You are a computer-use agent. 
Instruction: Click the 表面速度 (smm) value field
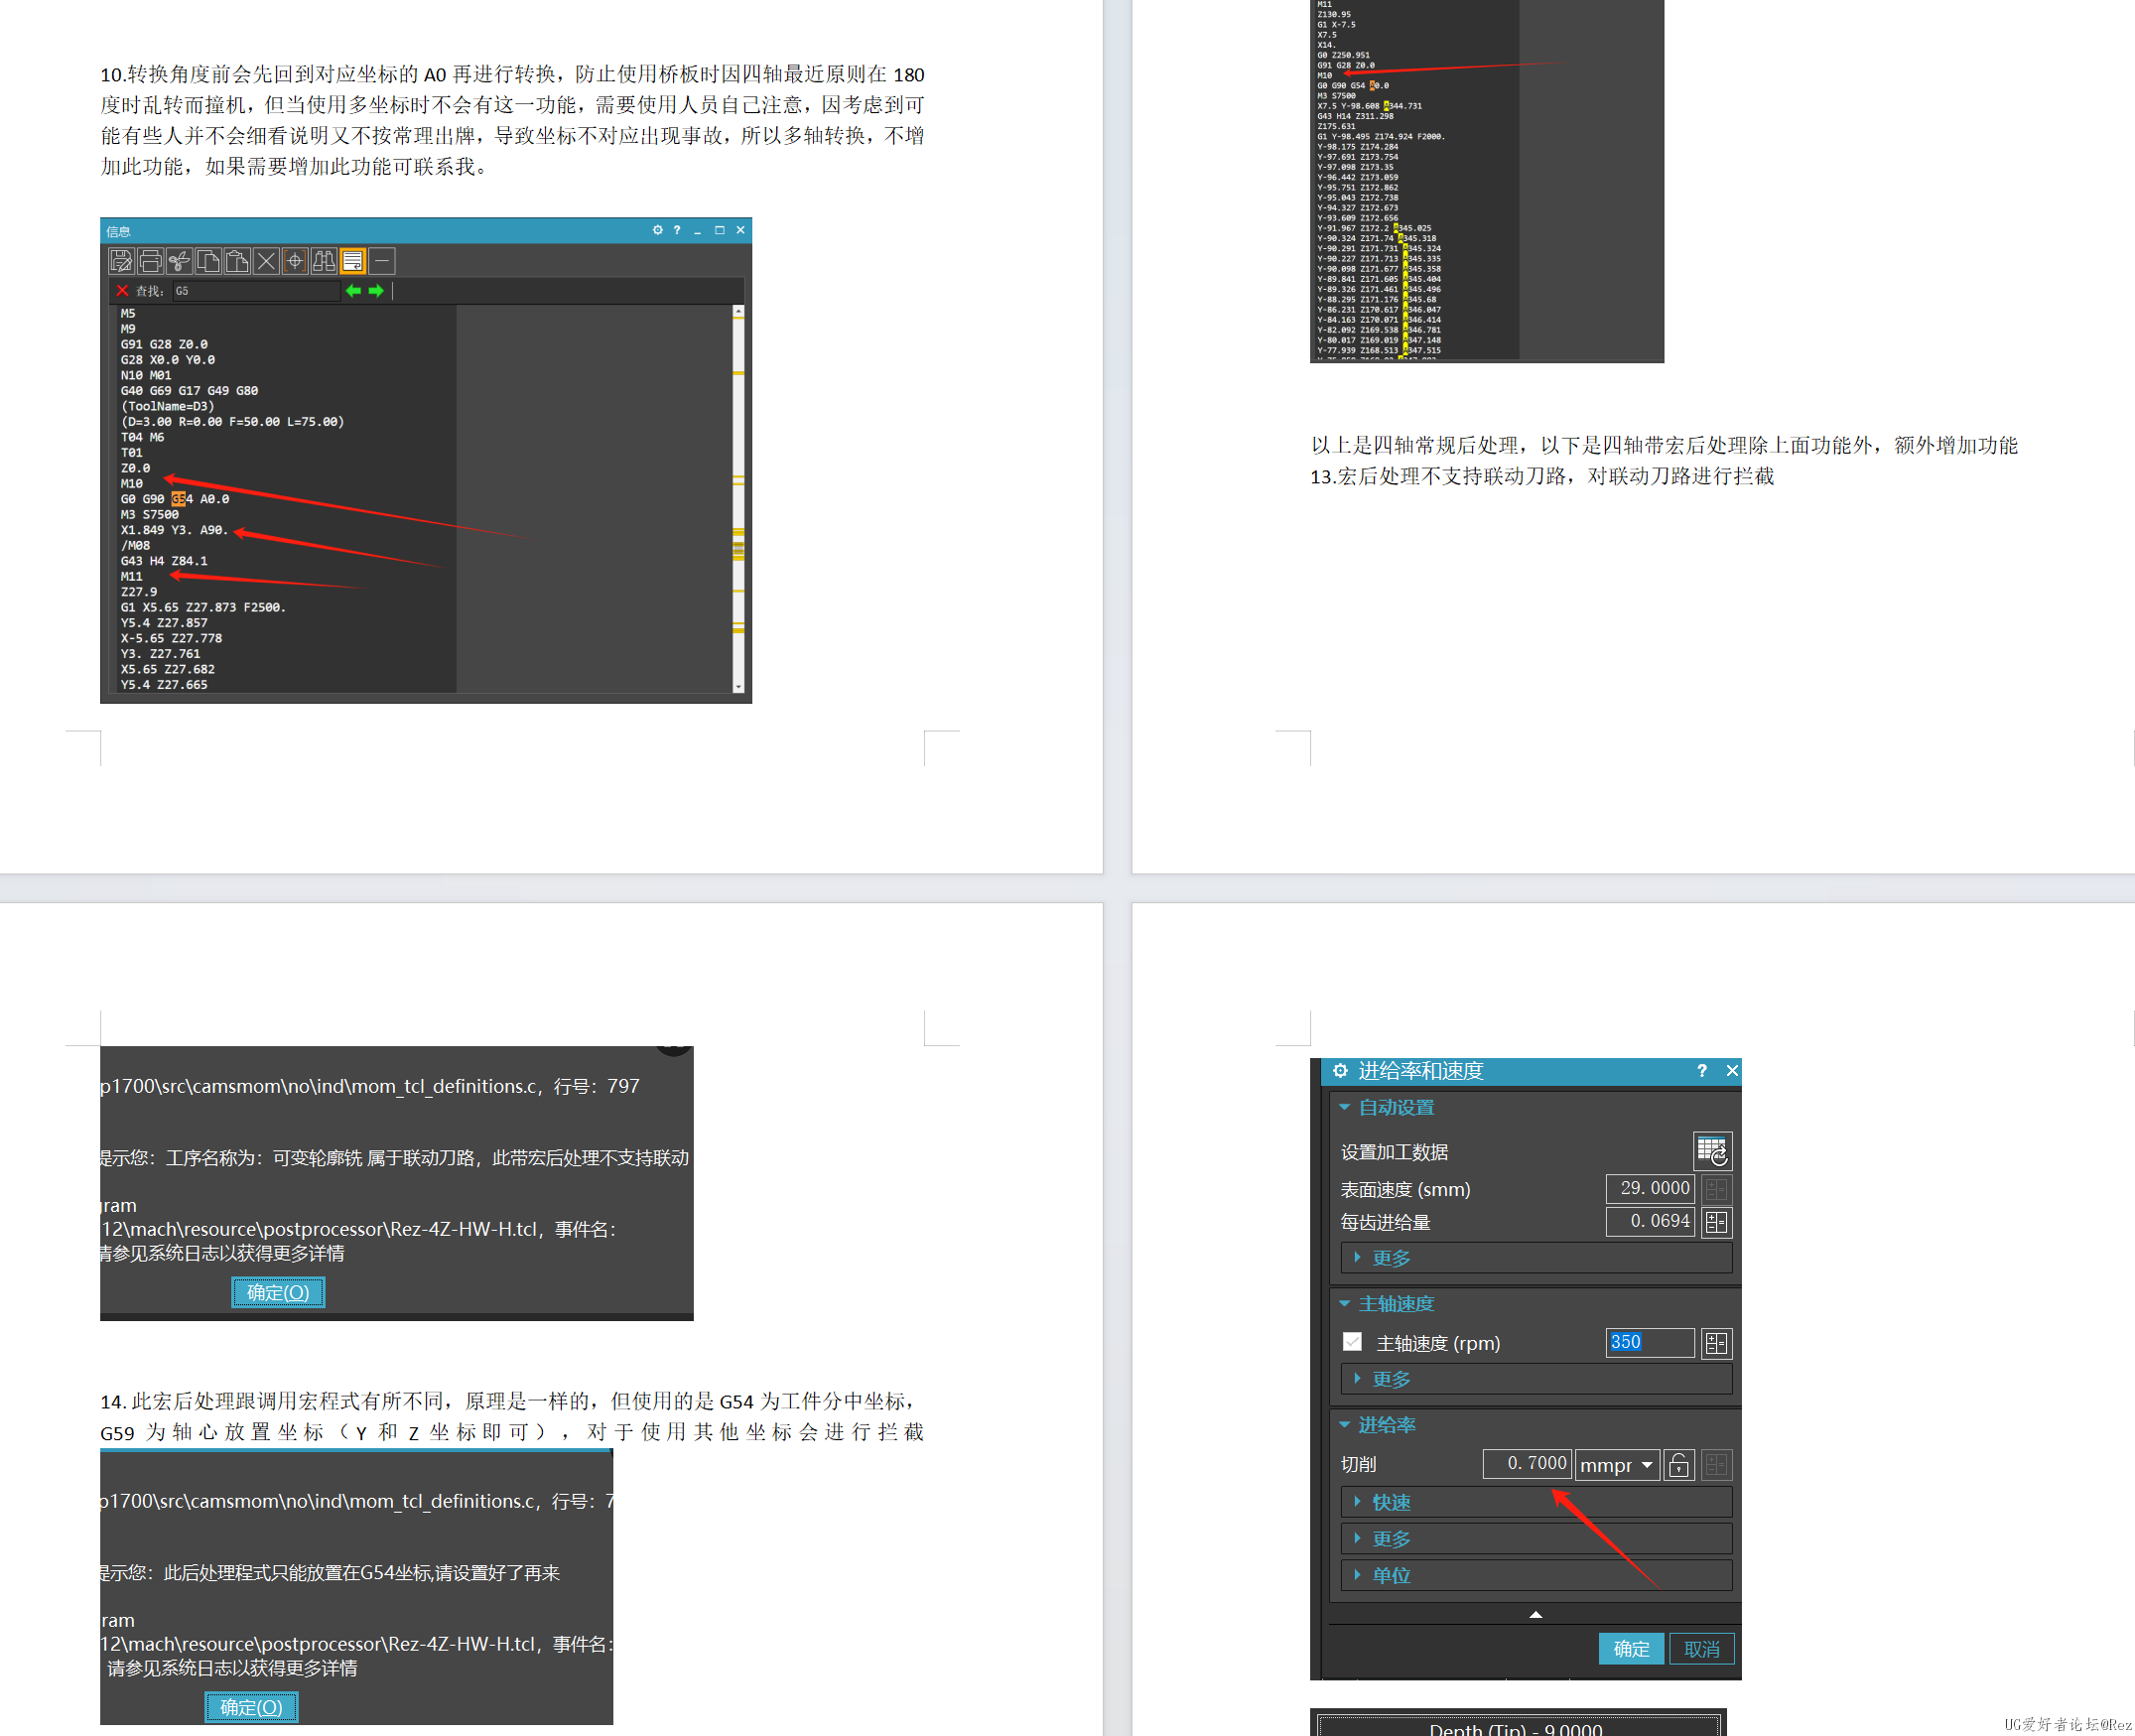click(x=1649, y=1188)
